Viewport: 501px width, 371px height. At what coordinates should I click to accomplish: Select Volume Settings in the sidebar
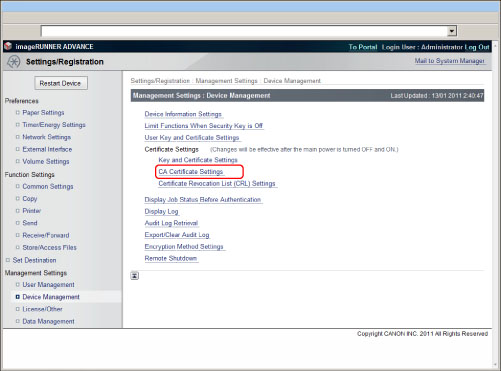[x=46, y=161]
